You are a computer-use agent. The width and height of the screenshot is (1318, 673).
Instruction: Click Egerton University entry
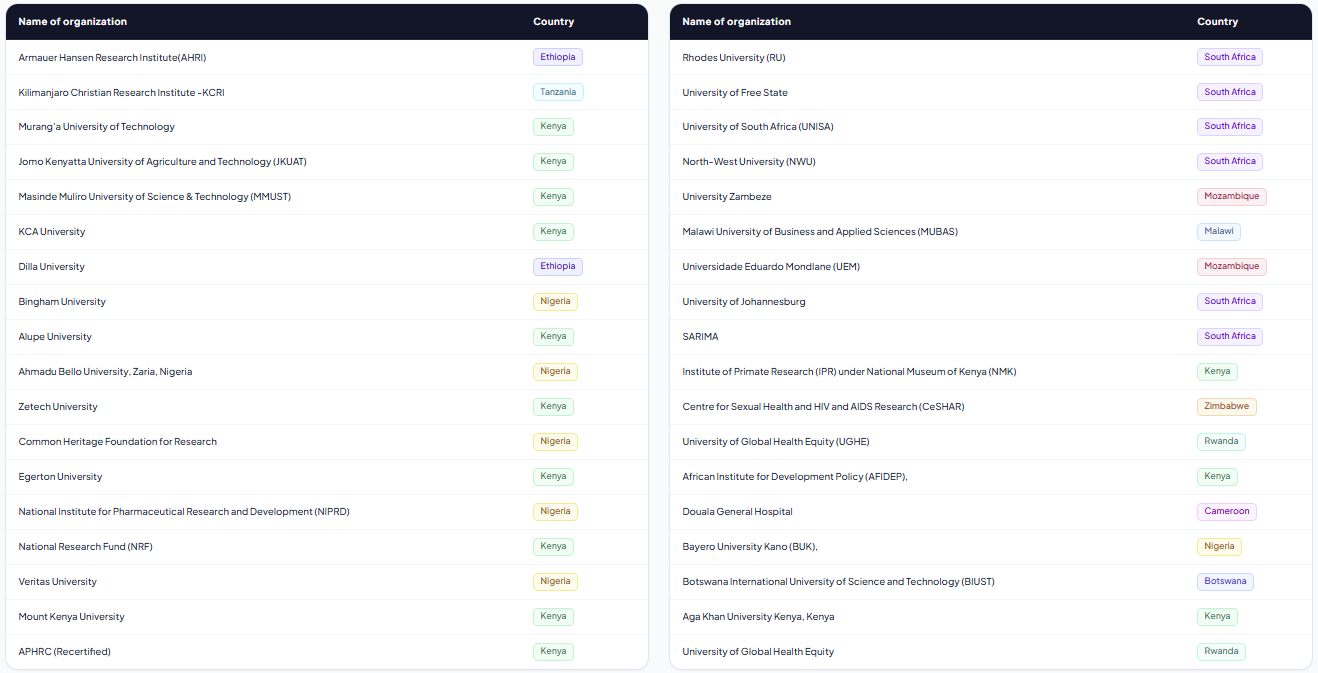60,477
